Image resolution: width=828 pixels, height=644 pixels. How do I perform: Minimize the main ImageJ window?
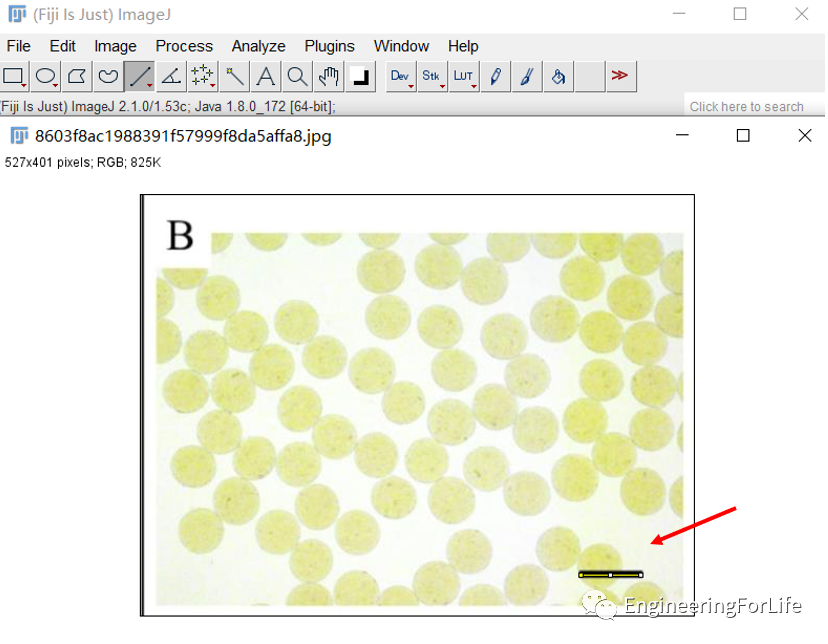(679, 14)
